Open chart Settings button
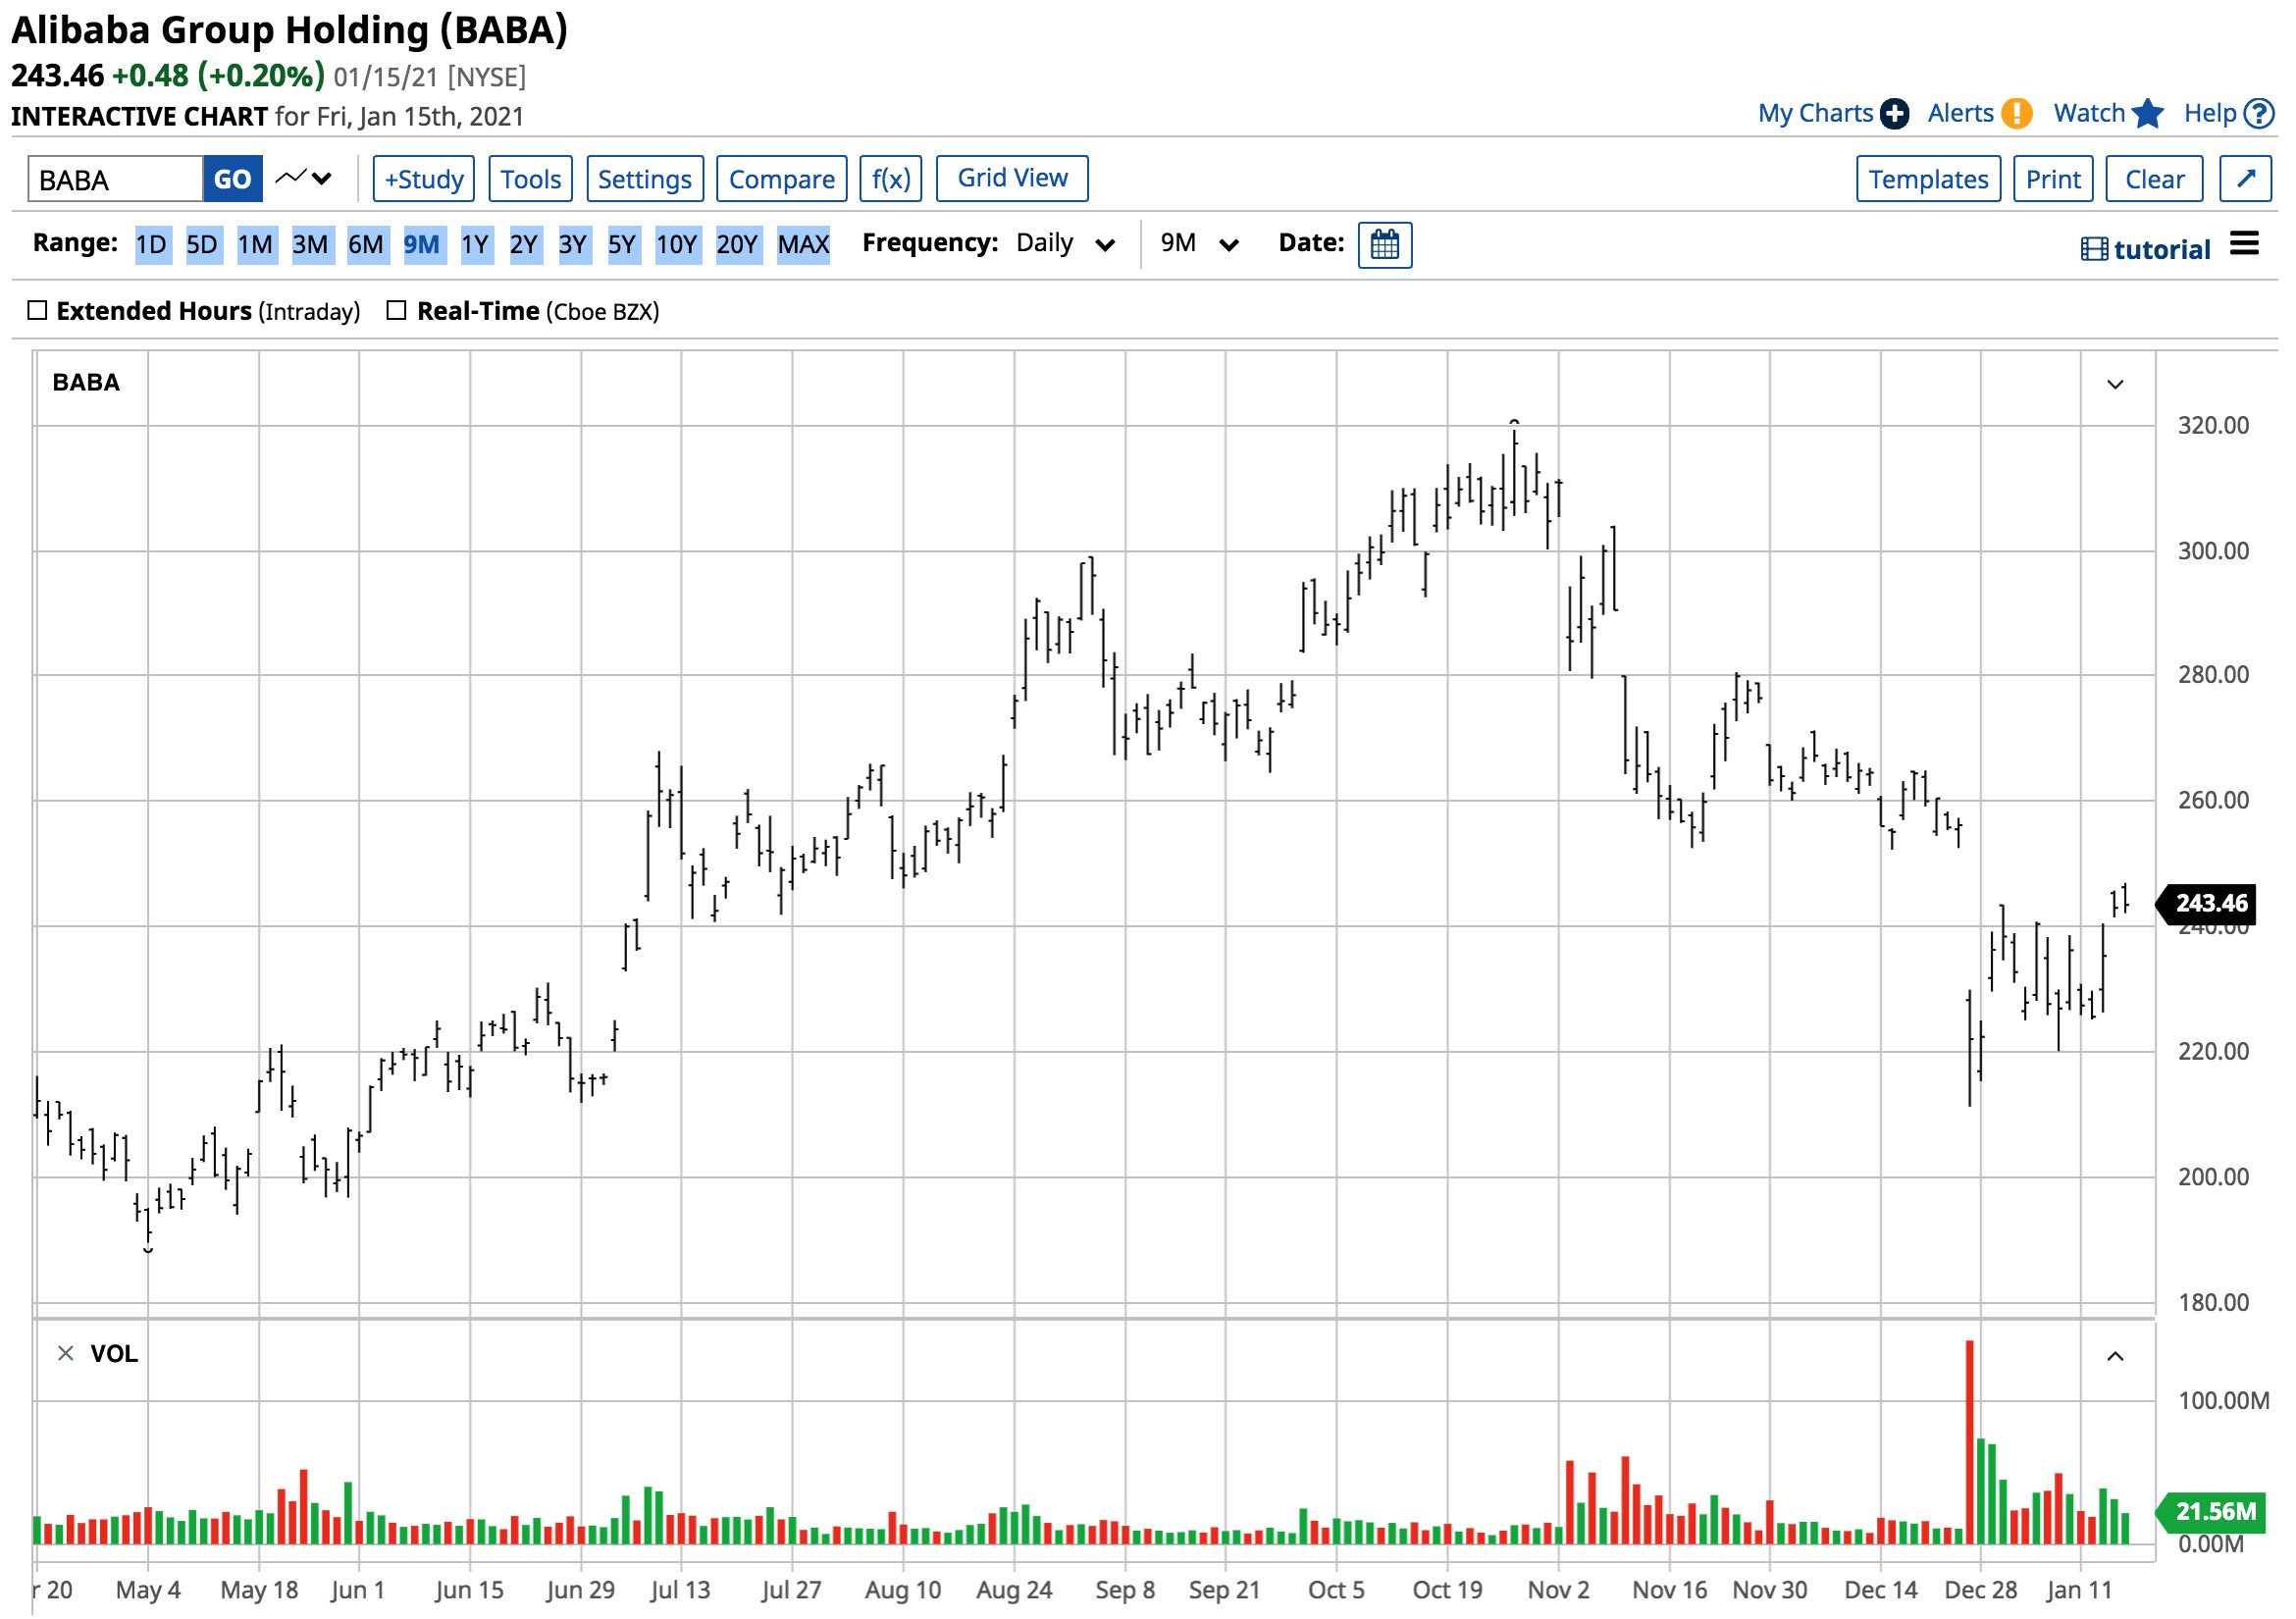Image resolution: width=2296 pixels, height=1619 pixels. [645, 179]
